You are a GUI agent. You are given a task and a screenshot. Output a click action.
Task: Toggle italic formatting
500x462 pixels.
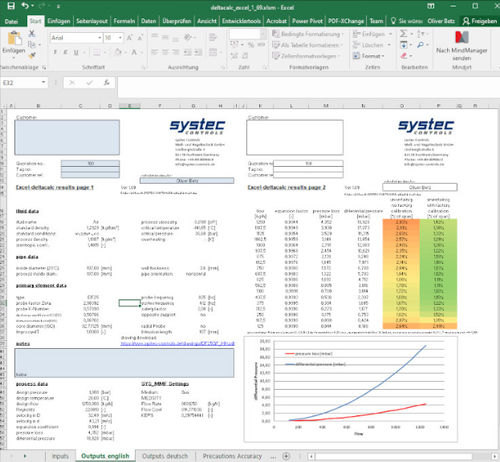[66, 52]
